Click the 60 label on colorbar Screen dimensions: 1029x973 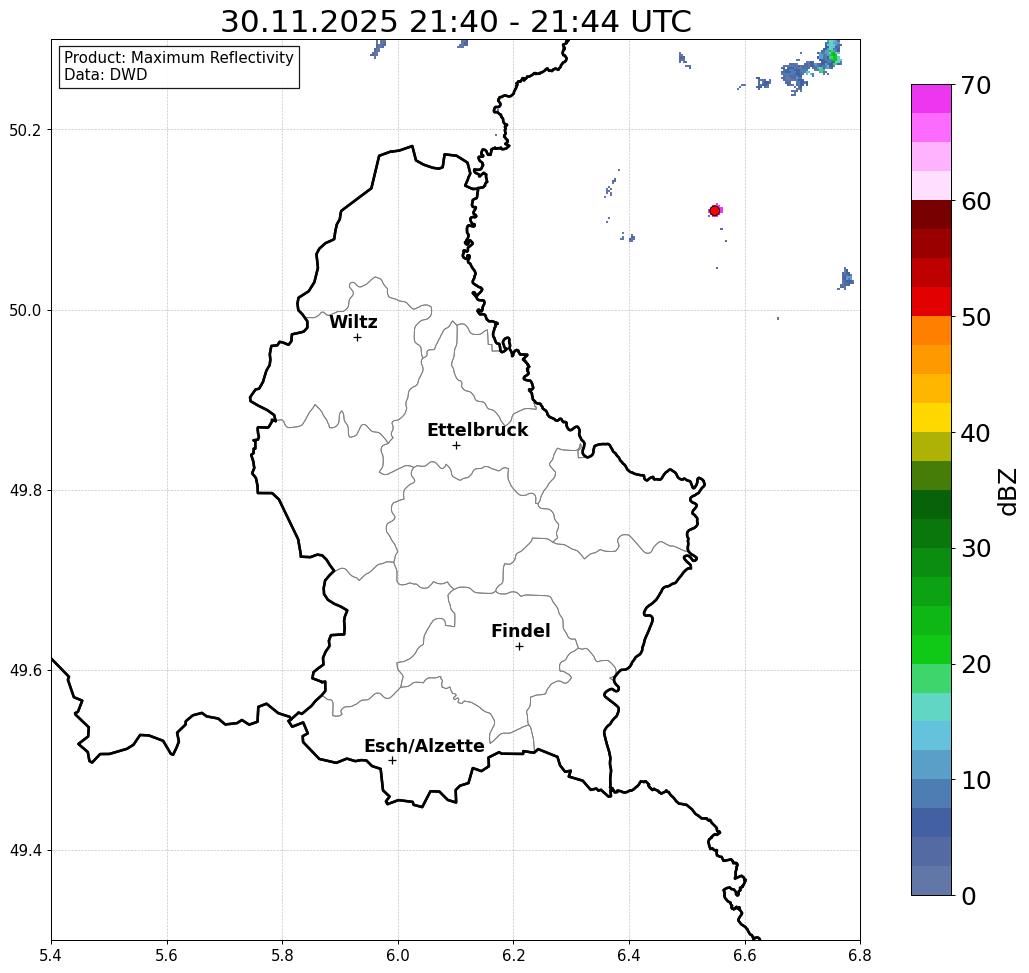point(976,201)
